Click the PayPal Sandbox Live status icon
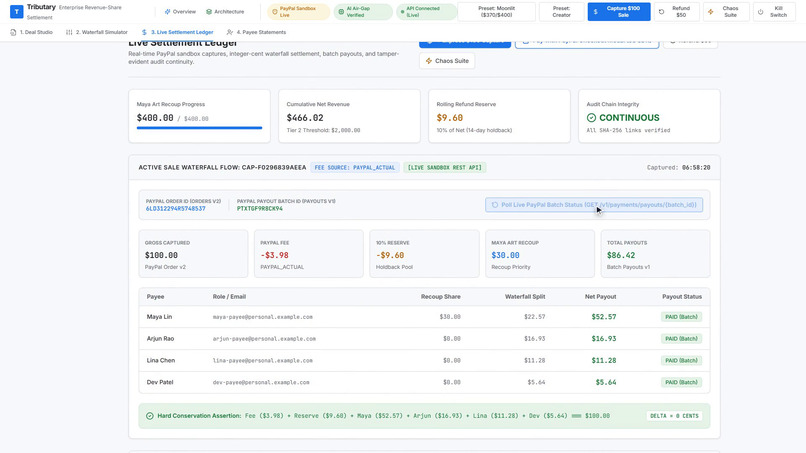 tap(274, 11)
